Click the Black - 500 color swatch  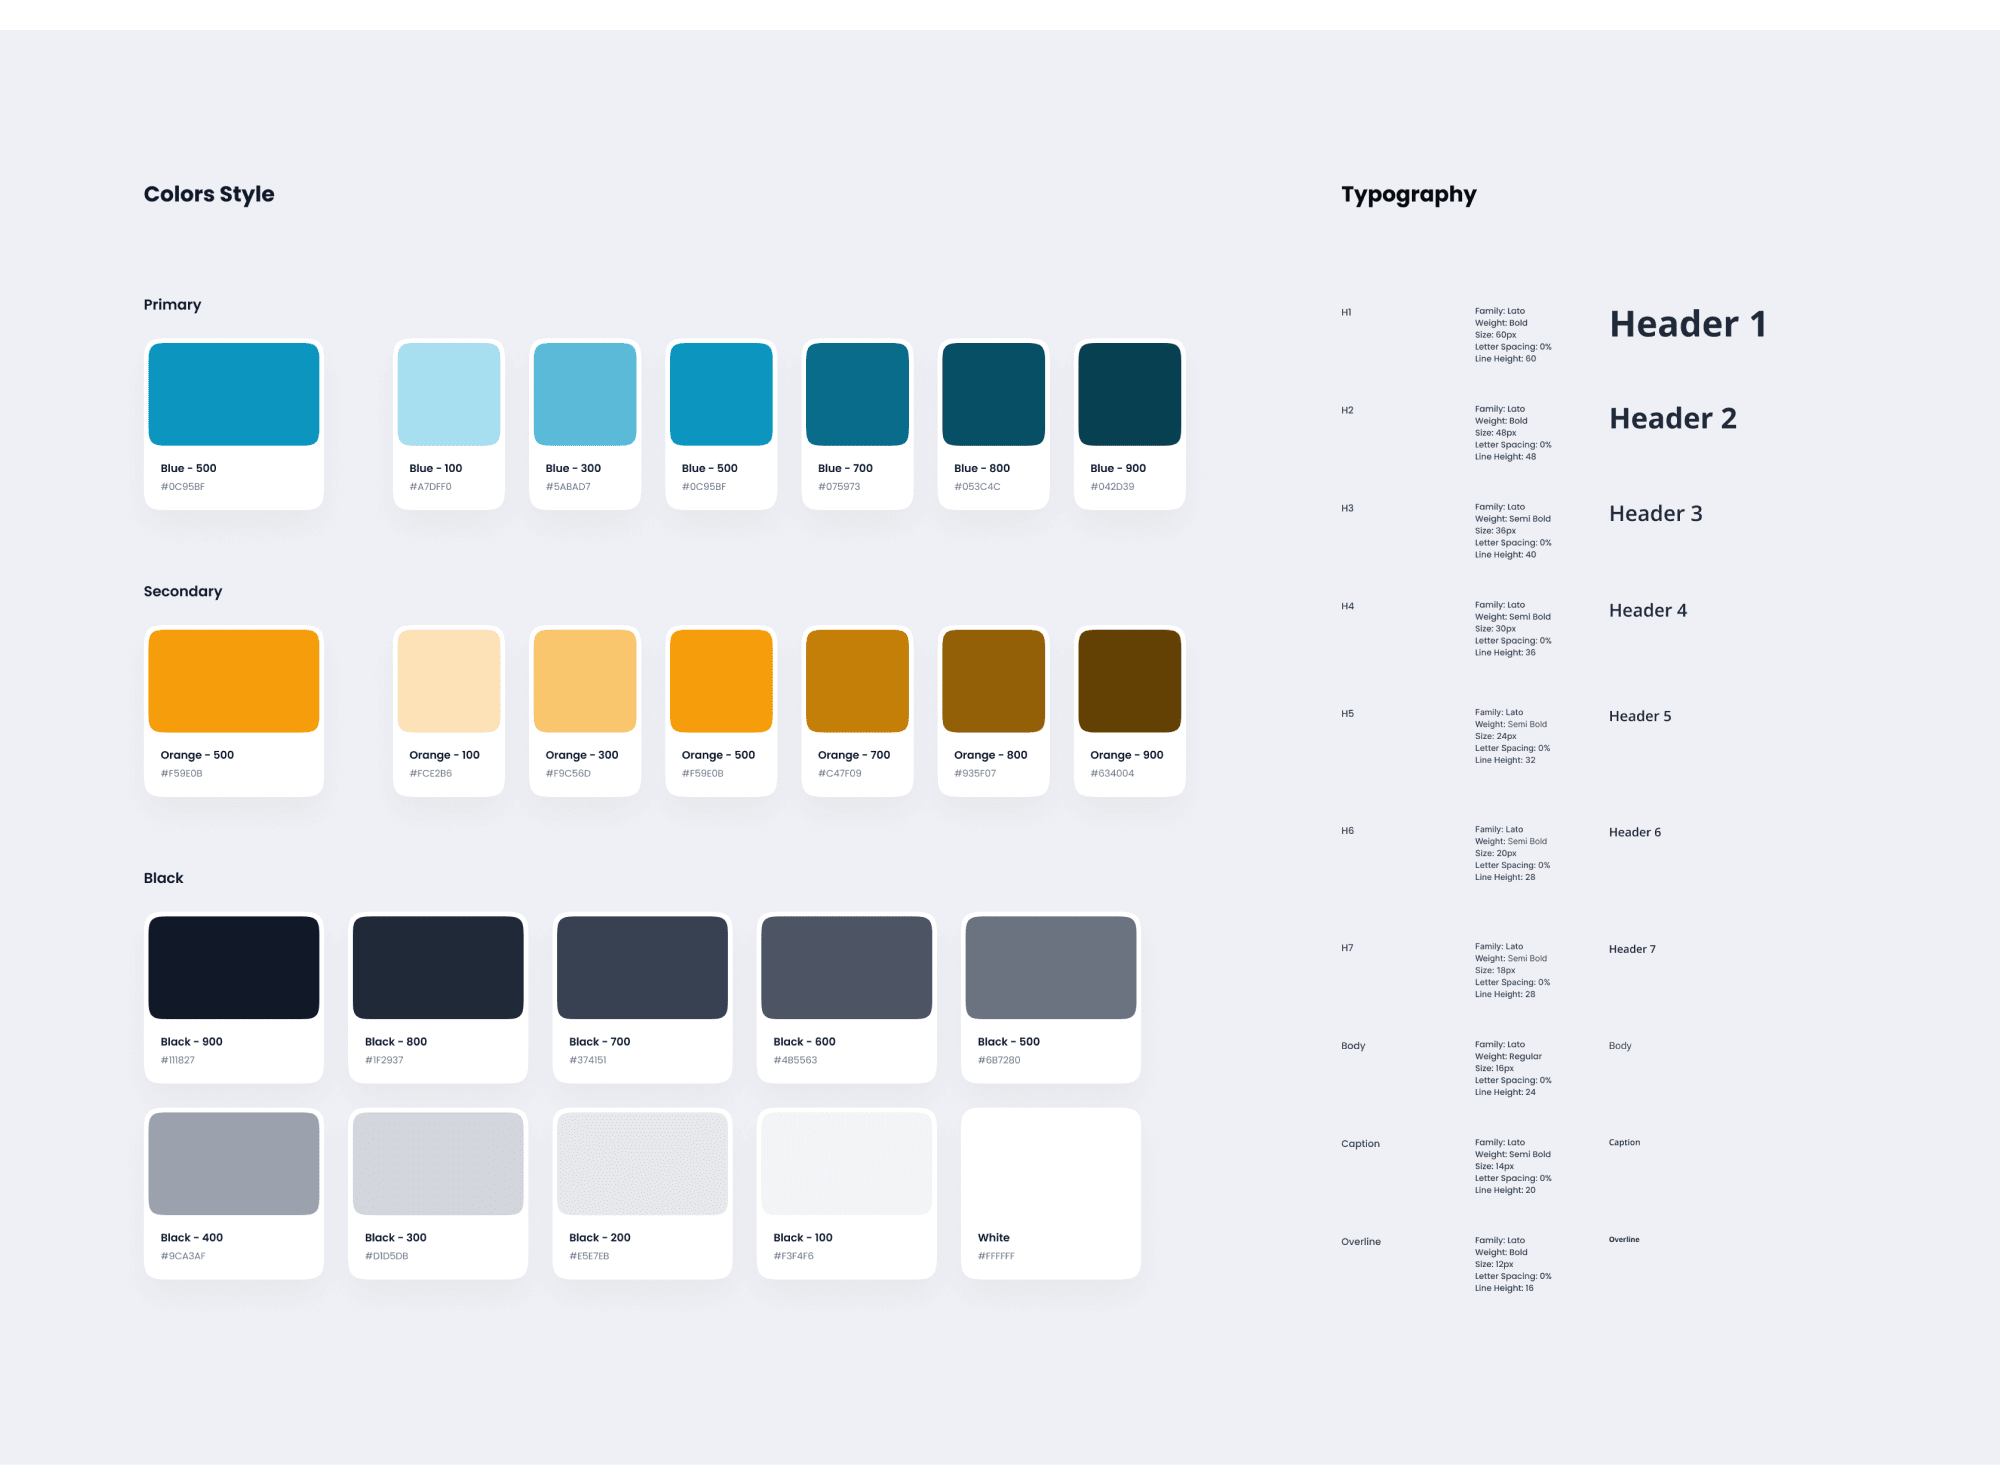pos(1051,967)
